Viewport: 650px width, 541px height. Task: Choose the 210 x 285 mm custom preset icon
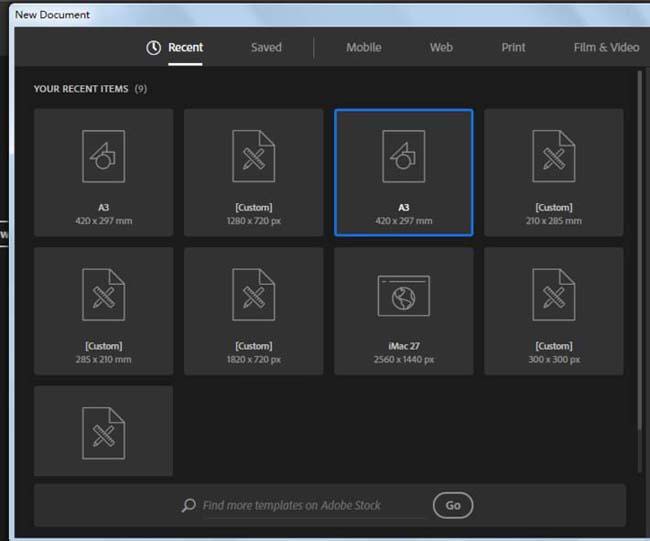pos(554,156)
